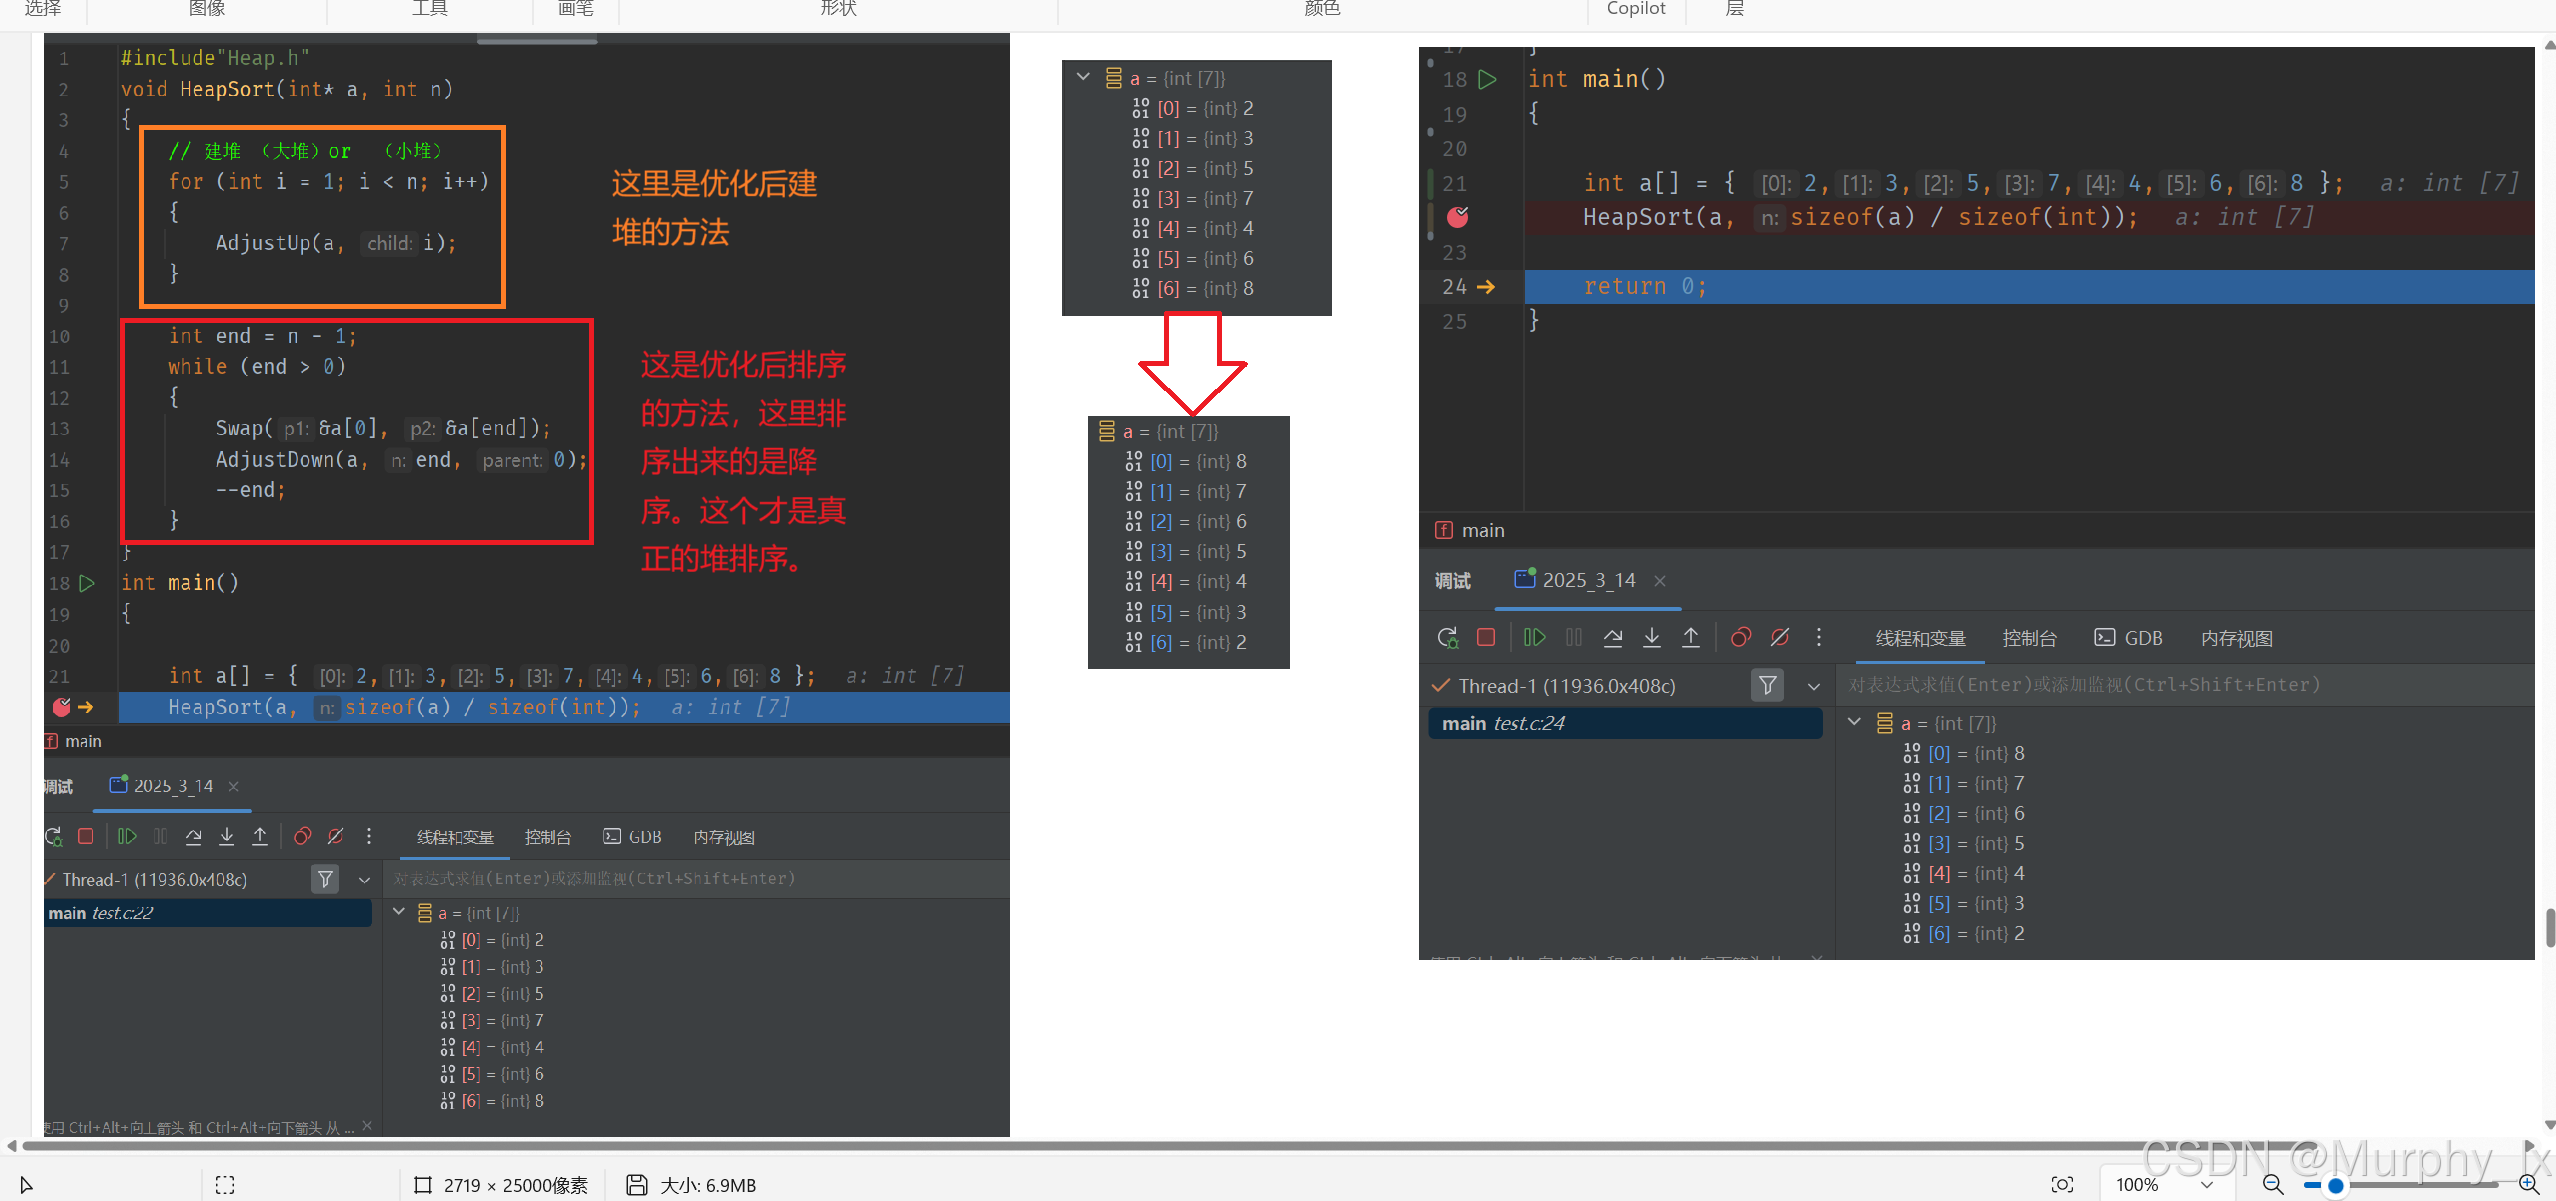Open thread dropdown chevron next to Thread-1 filter
2556x1201 pixels.
1814,686
